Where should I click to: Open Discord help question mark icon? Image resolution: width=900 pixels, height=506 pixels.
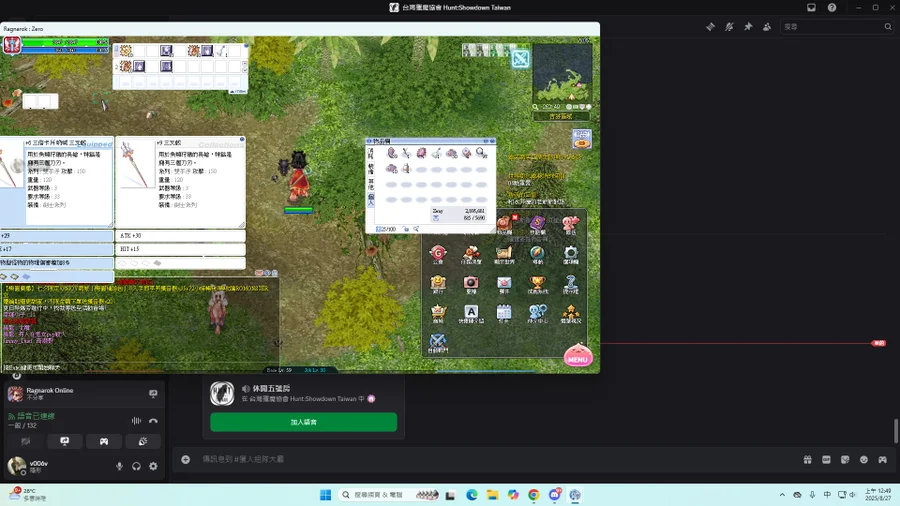[x=832, y=7]
